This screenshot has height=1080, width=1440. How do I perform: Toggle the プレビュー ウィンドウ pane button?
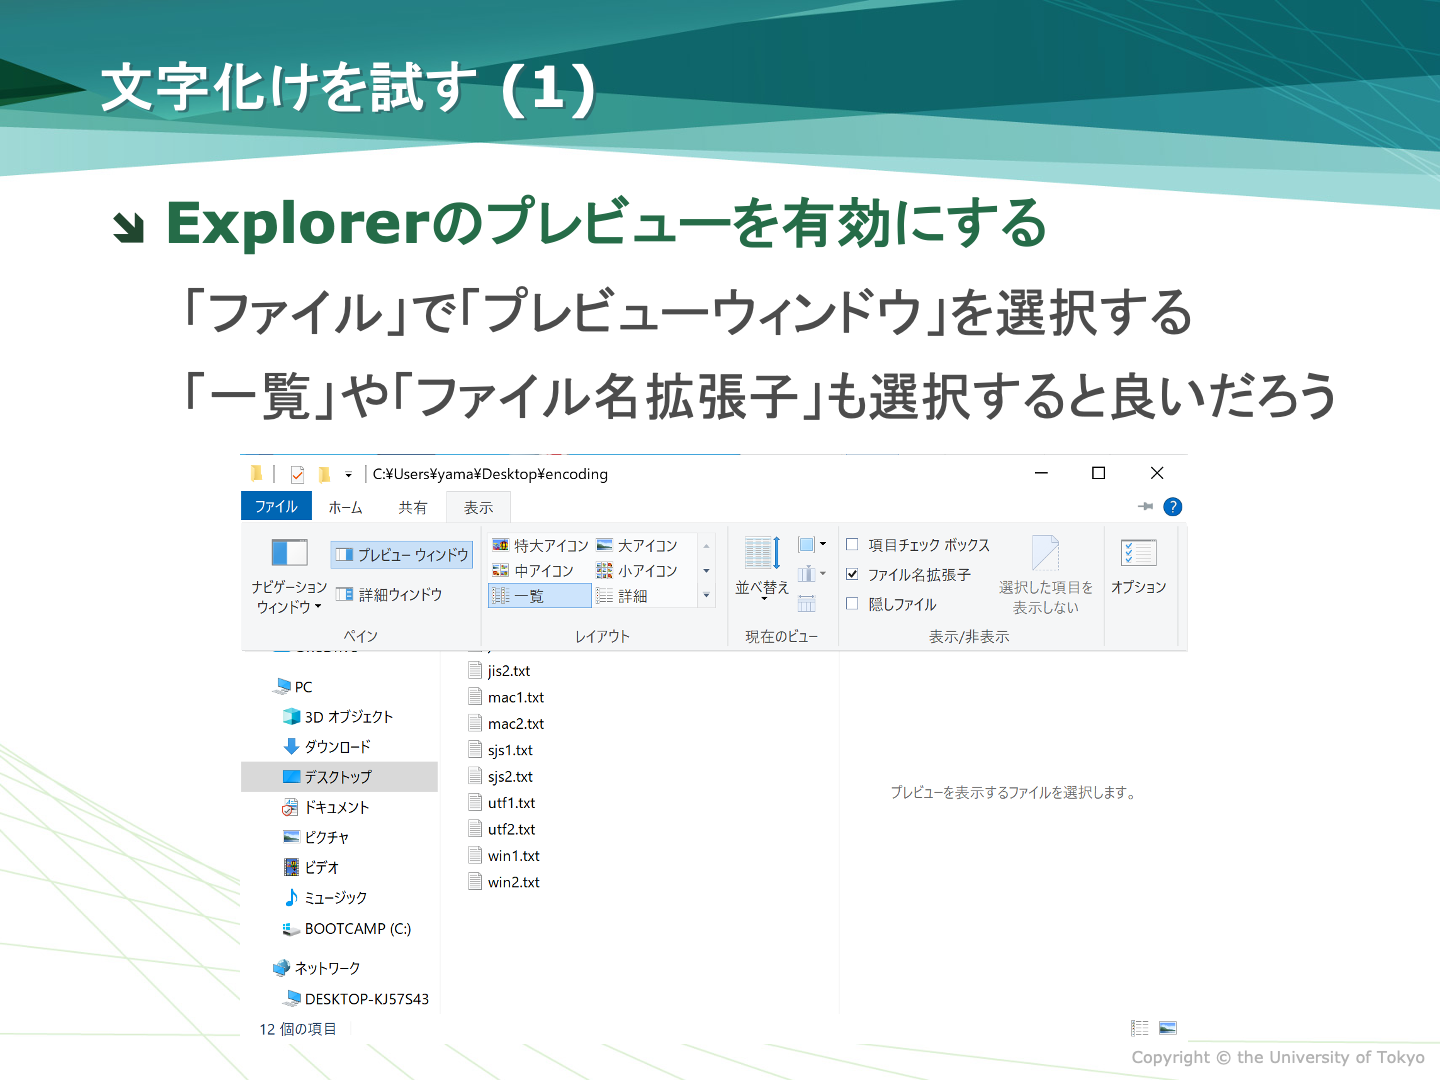click(402, 554)
